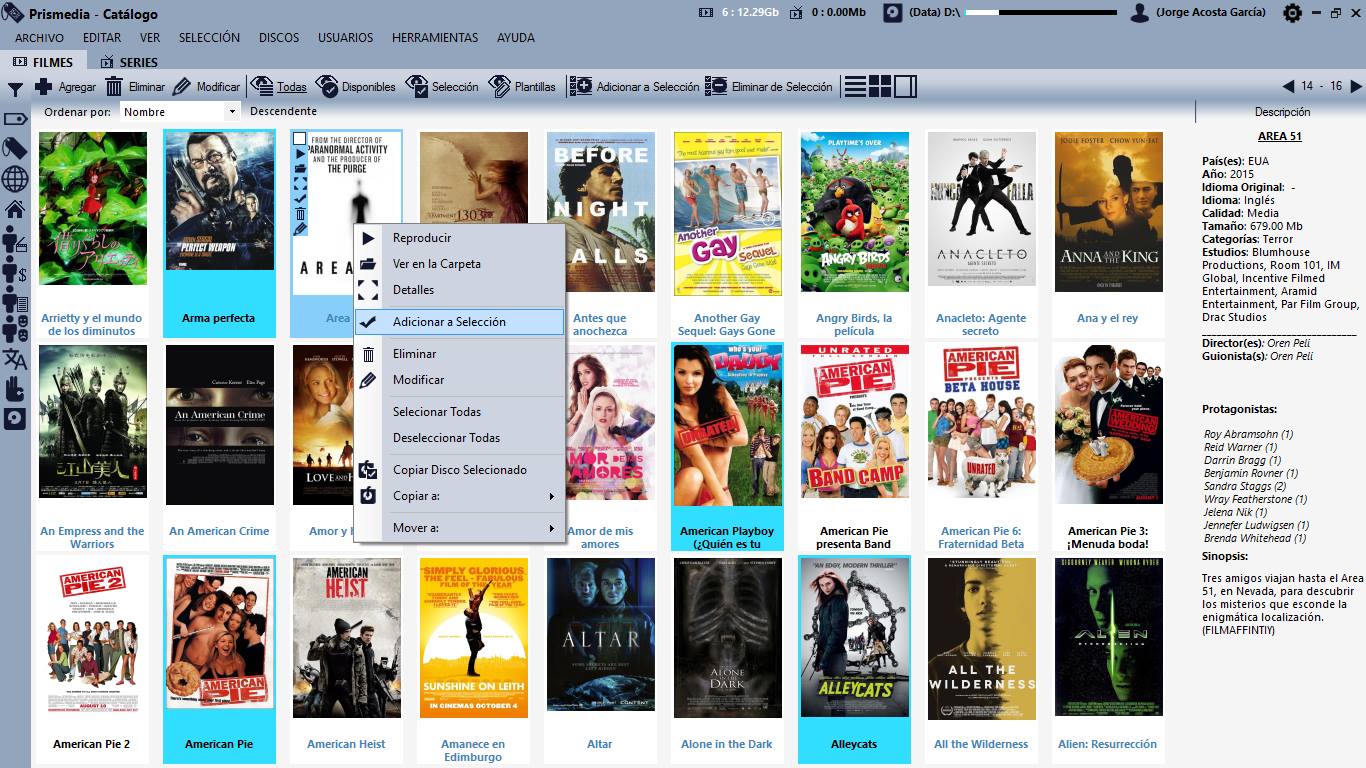This screenshot has height=768, width=1366.
Task: Click the D:\ disk usage bar
Action: [x=1041, y=13]
